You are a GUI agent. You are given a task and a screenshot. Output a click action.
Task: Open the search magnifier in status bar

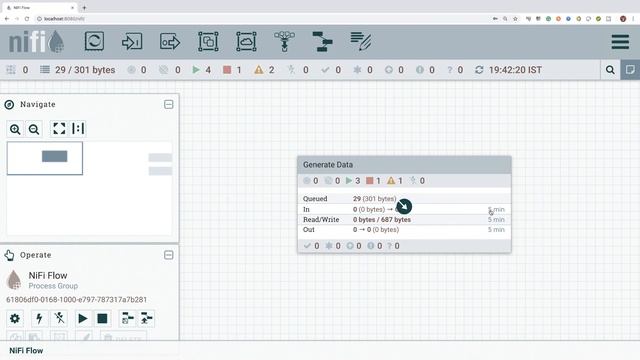(610, 70)
